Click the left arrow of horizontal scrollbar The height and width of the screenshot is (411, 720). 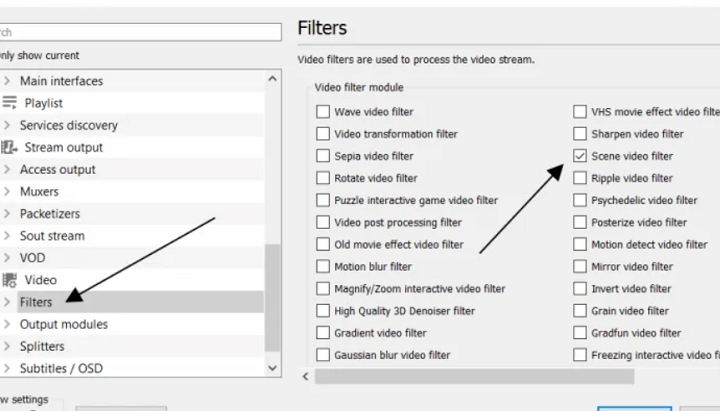tap(306, 377)
